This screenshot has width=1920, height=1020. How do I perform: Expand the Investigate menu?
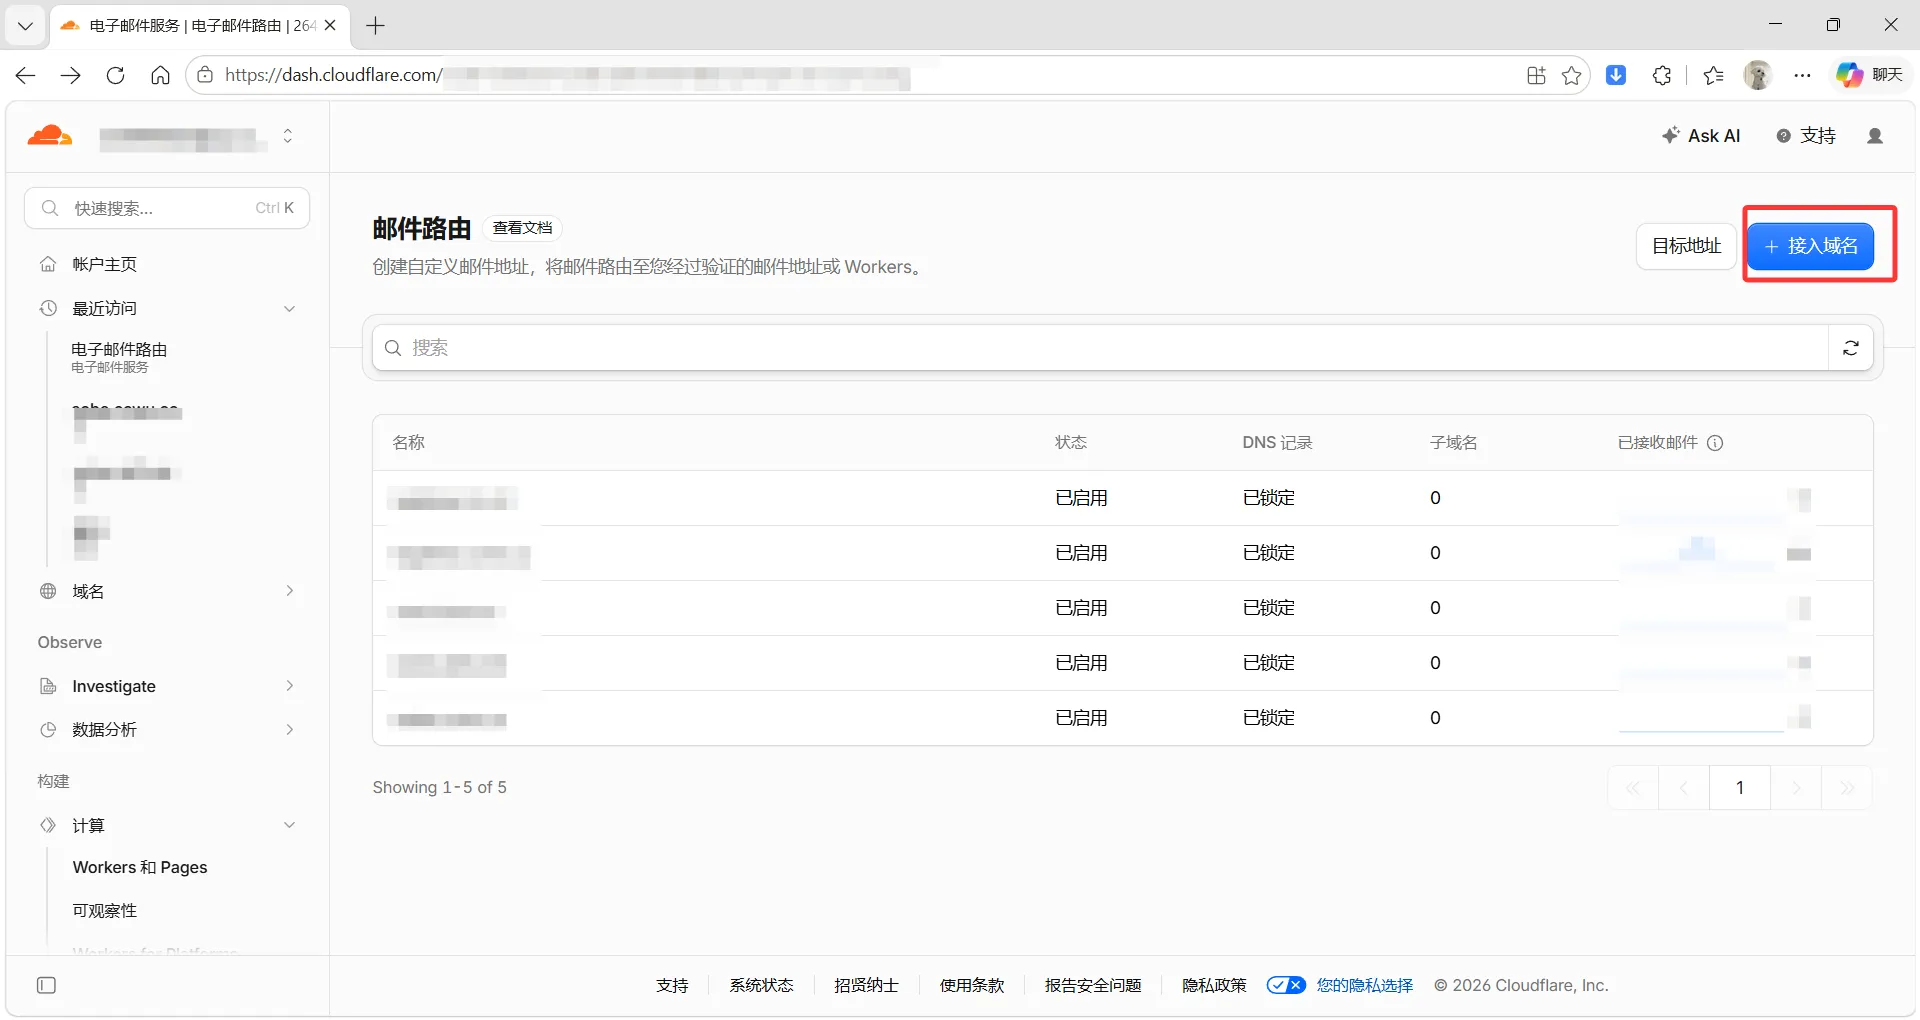click(x=289, y=686)
